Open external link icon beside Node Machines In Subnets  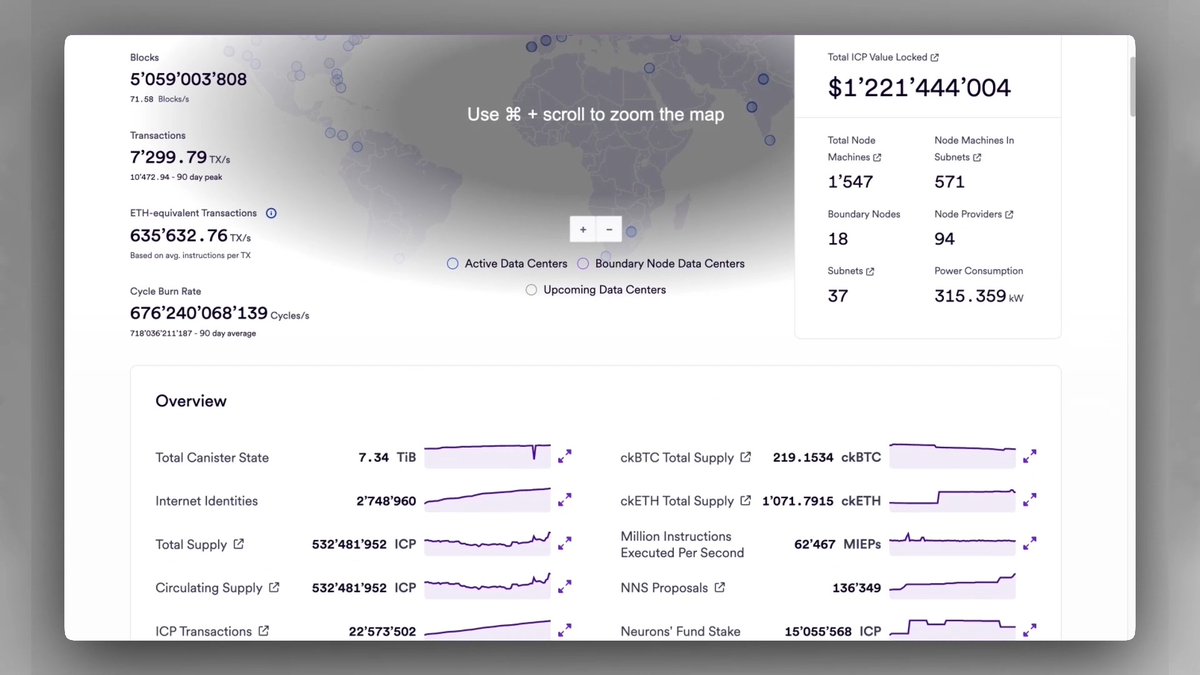coord(977,158)
